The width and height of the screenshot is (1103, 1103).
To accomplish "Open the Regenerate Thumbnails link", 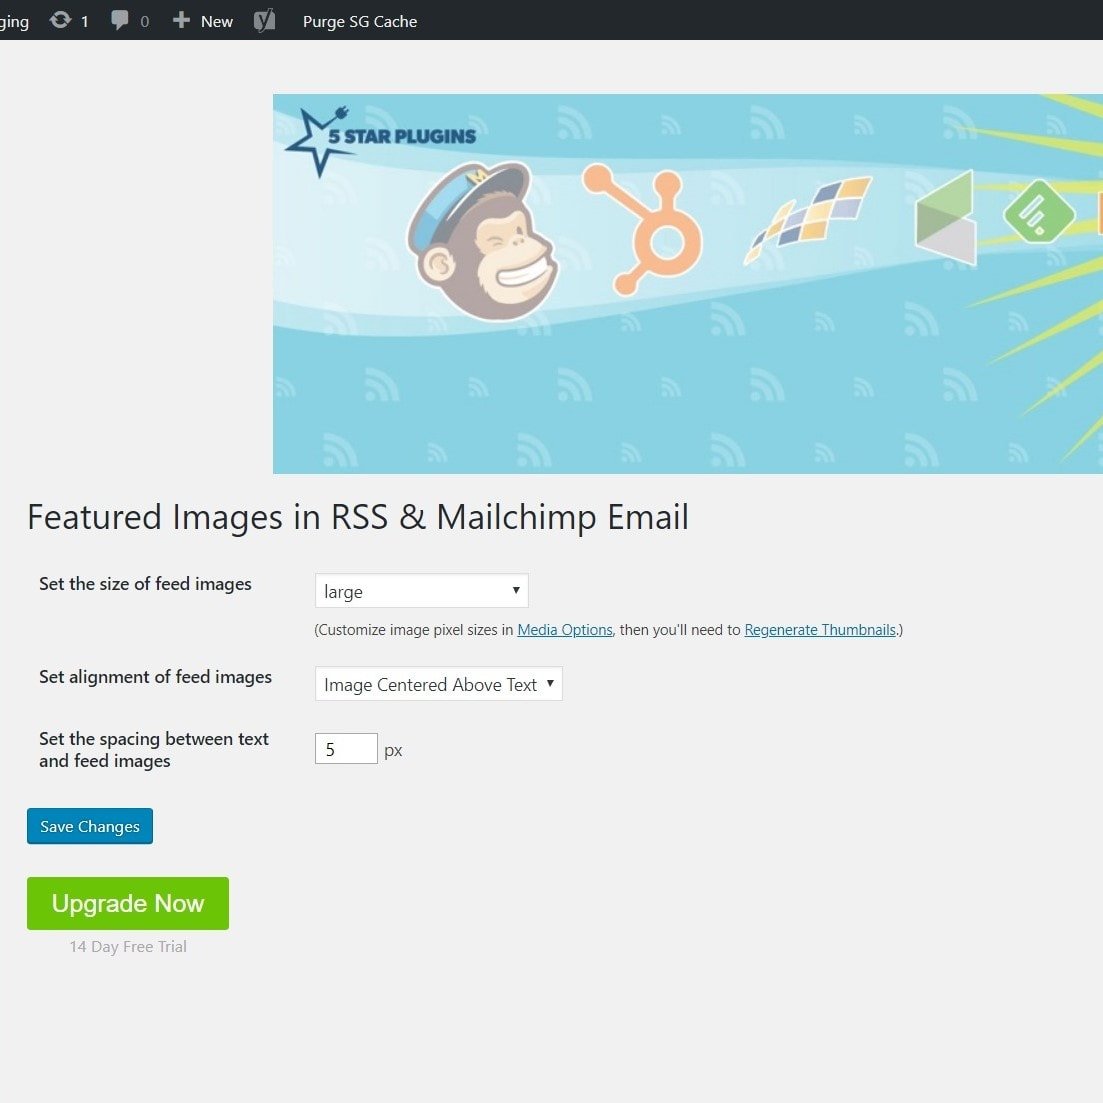I will pyautogui.click(x=820, y=630).
